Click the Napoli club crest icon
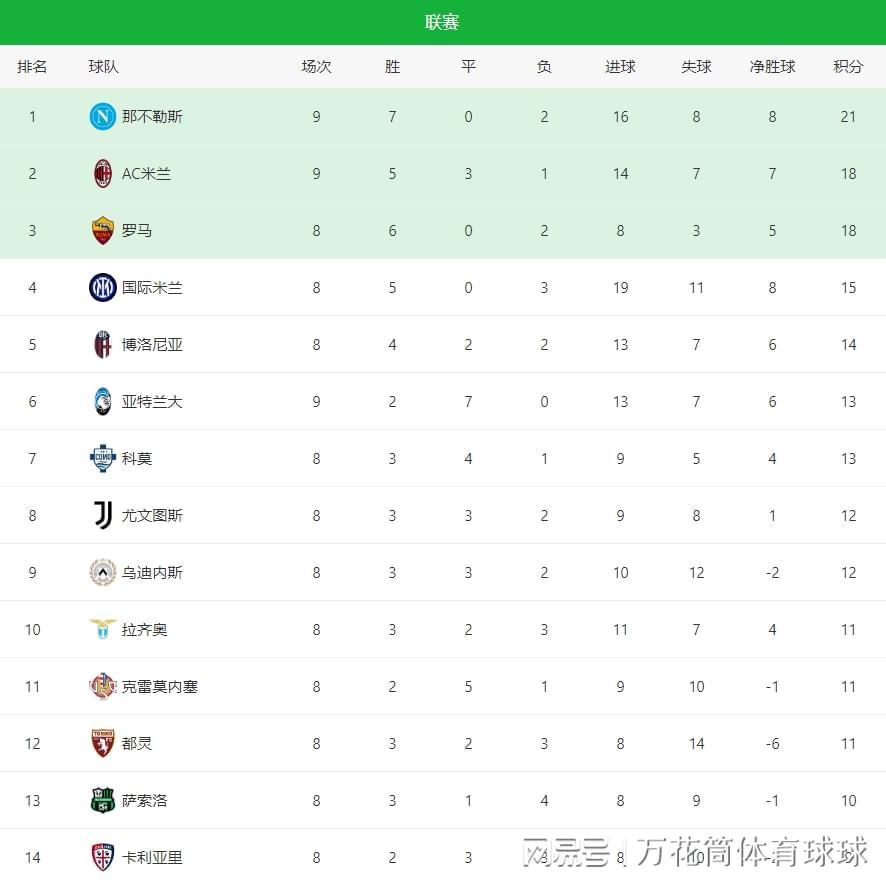 [103, 117]
